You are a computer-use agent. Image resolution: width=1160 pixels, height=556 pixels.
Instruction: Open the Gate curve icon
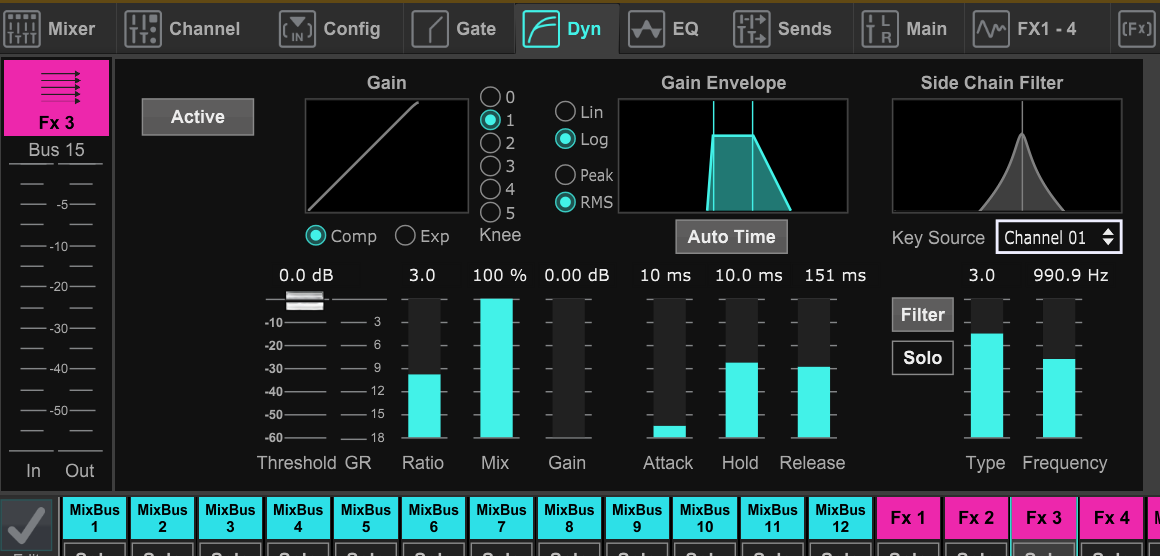tap(430, 29)
